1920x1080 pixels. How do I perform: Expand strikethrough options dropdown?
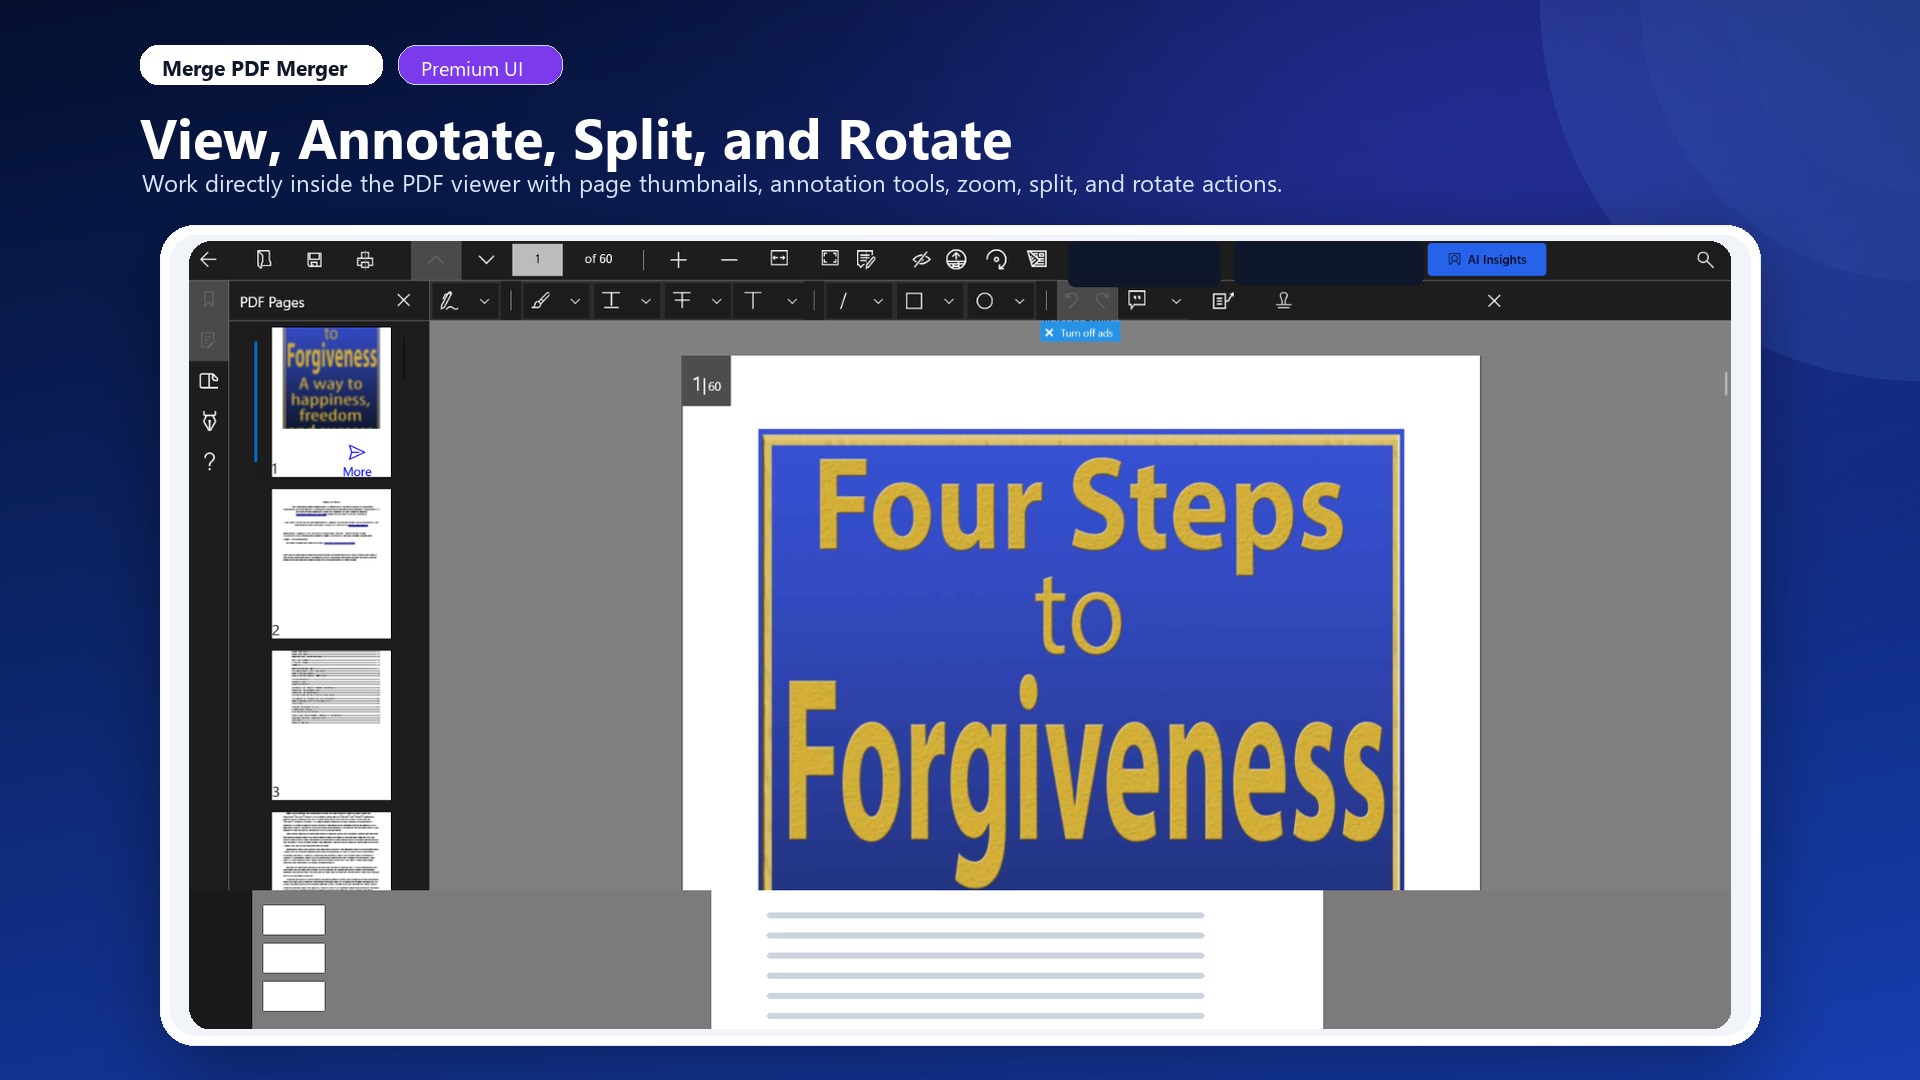717,301
